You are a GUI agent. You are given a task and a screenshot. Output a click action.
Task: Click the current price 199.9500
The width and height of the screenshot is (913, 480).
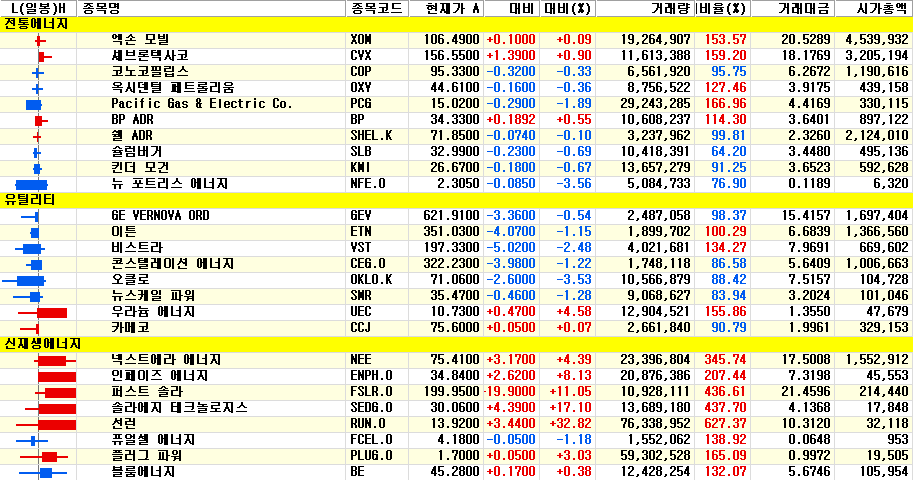451,391
